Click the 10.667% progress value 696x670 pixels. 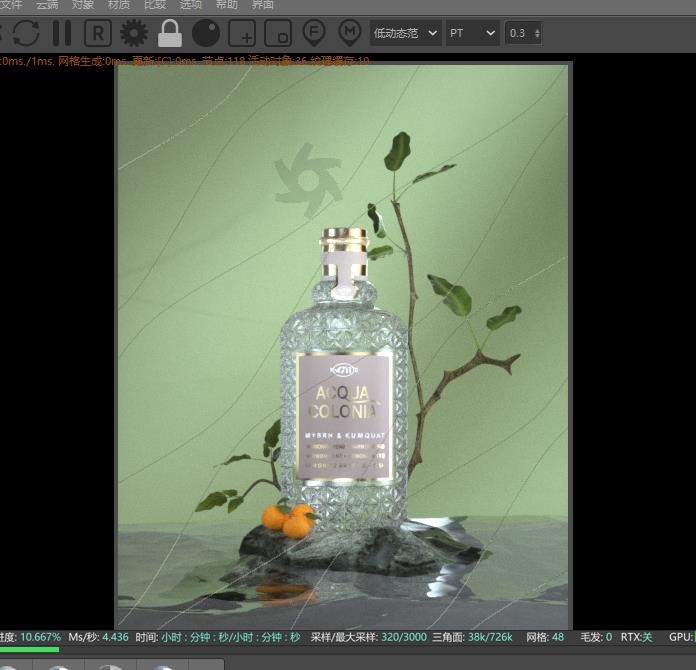40,637
